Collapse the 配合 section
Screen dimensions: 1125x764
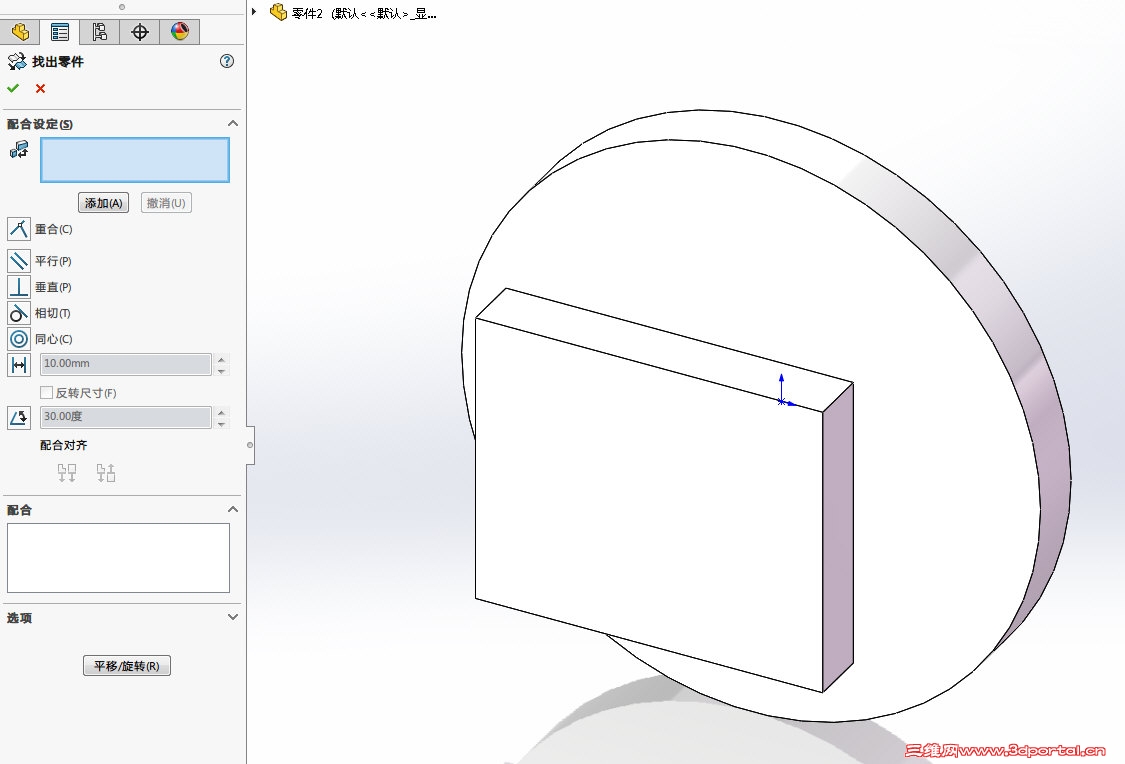tap(232, 509)
